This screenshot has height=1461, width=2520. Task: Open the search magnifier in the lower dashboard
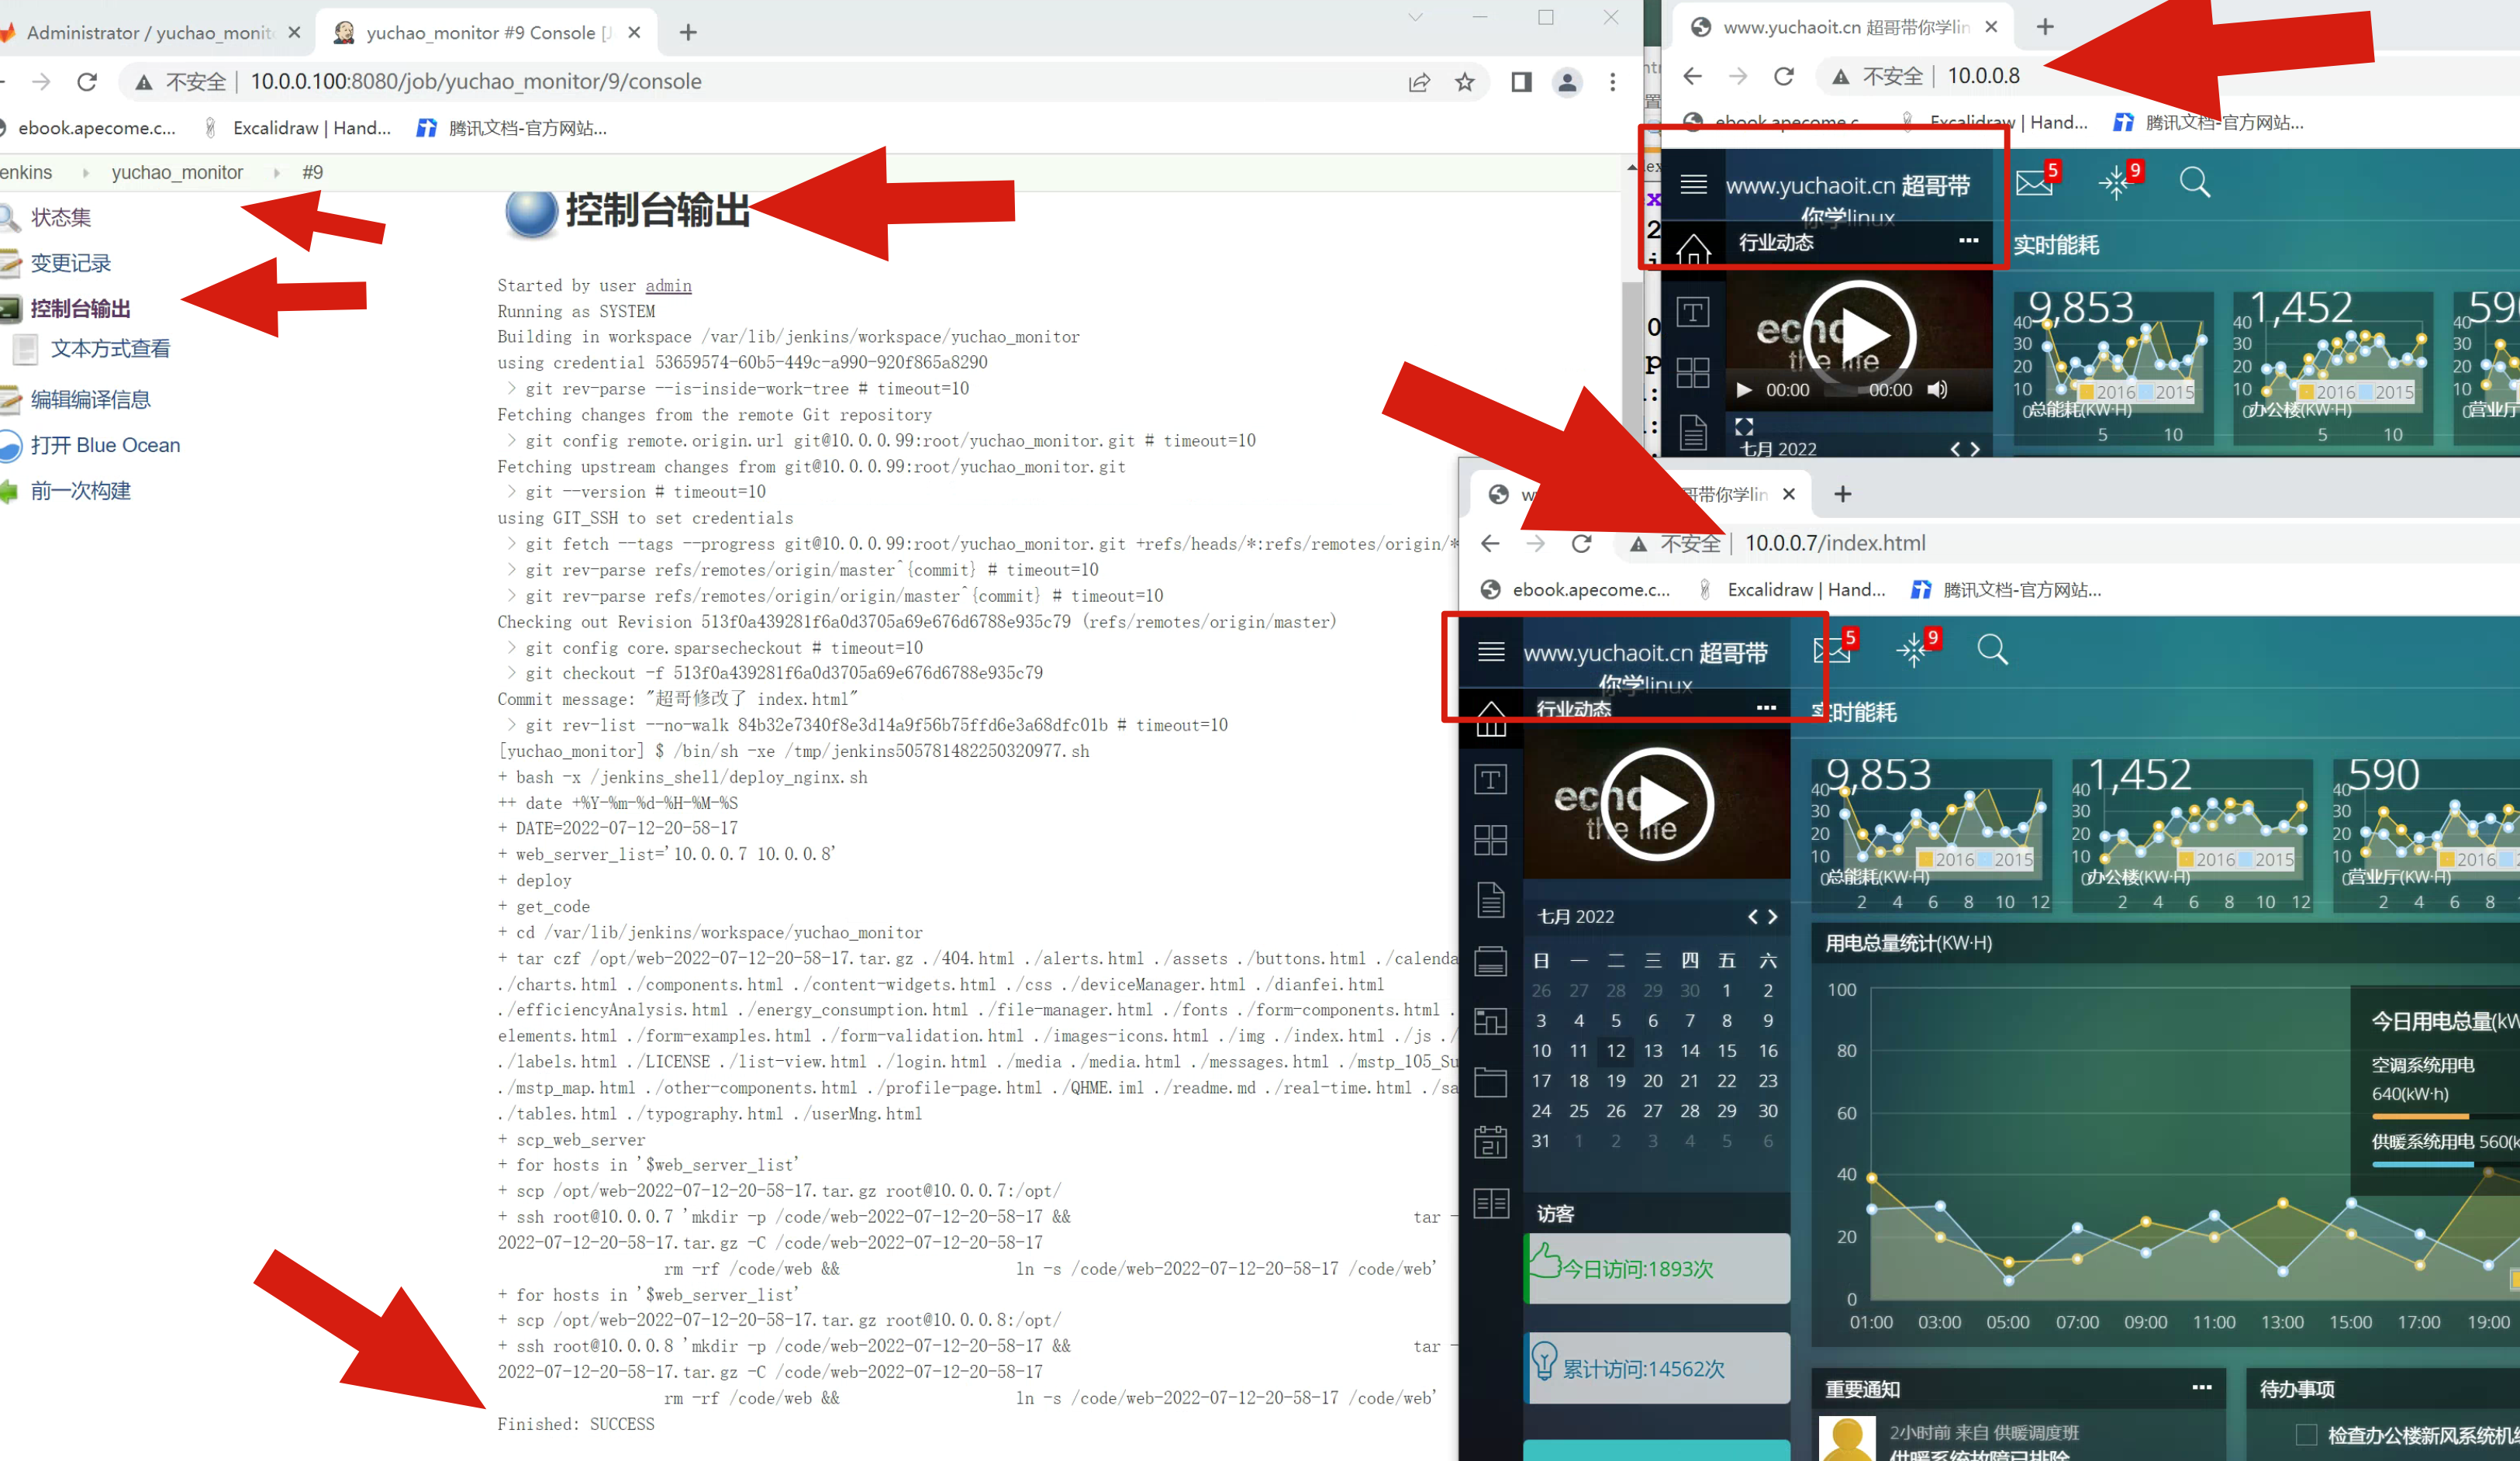pos(1992,650)
